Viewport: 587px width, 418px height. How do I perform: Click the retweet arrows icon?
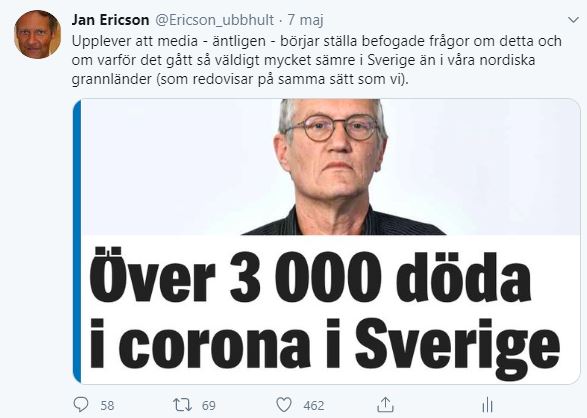[182, 405]
